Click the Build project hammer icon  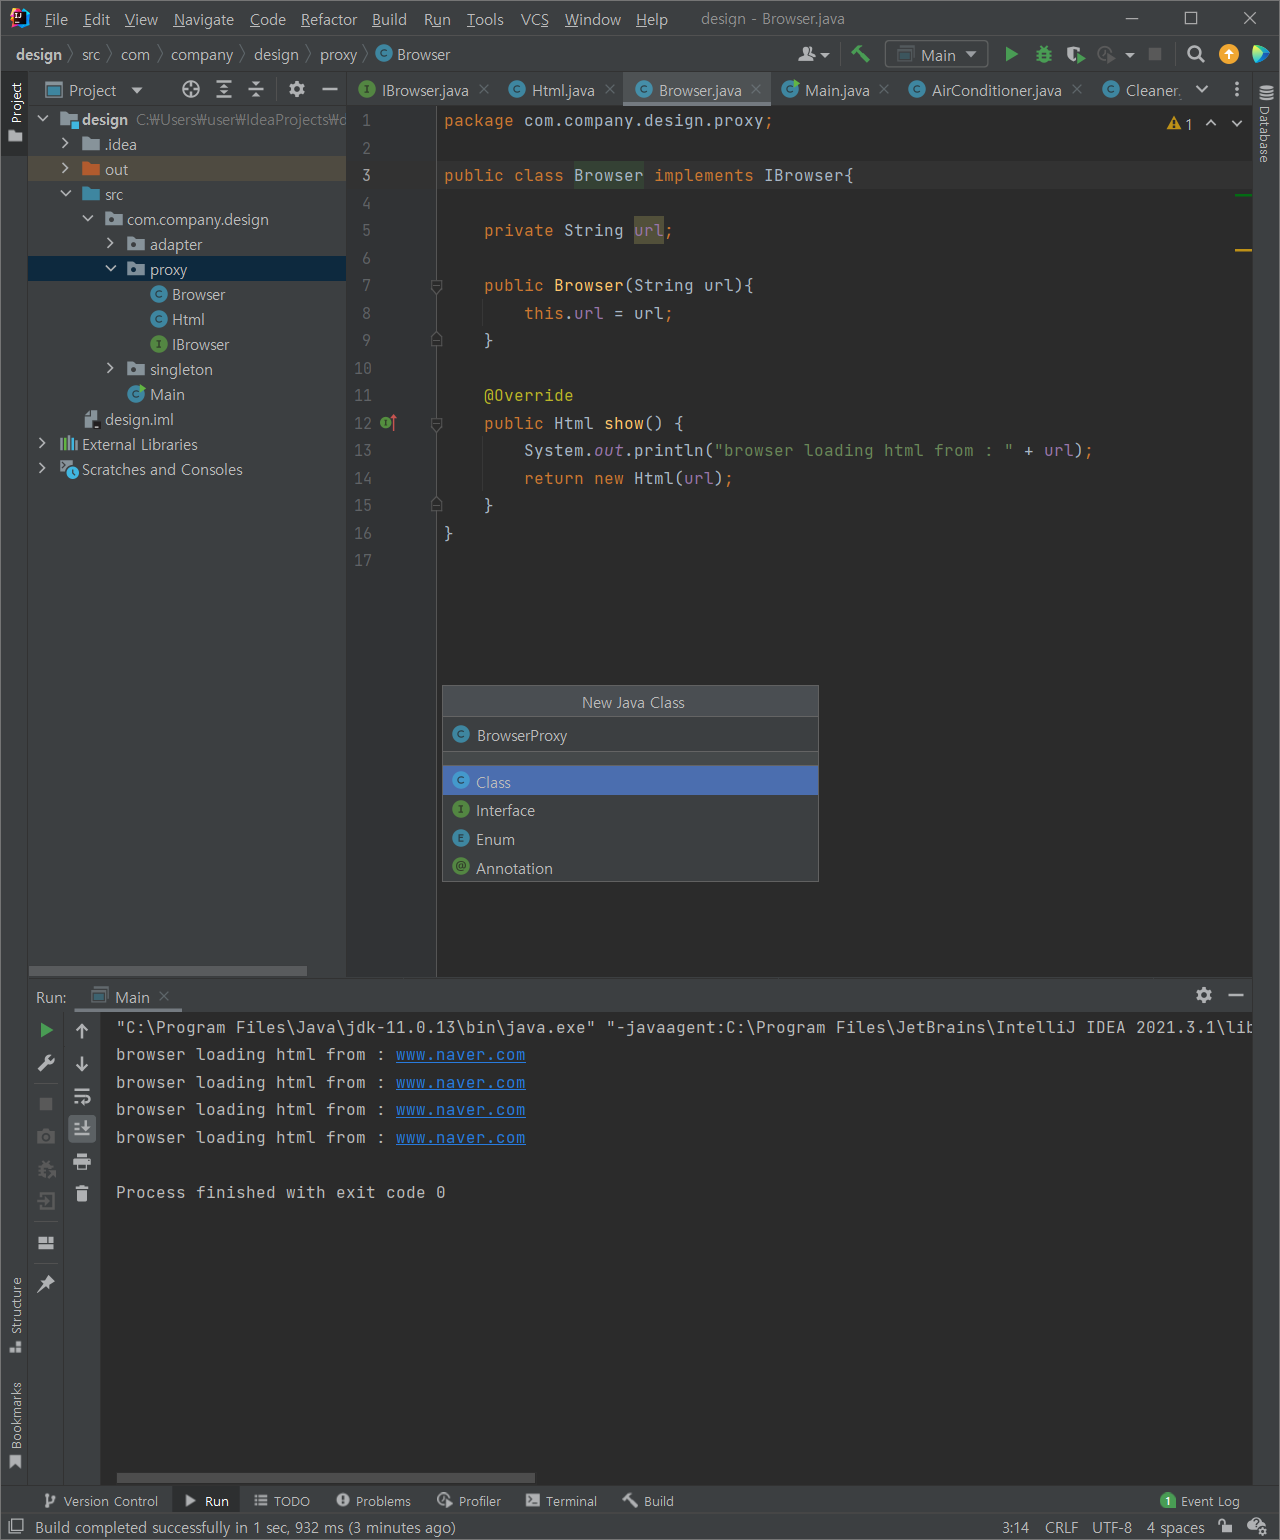click(860, 54)
